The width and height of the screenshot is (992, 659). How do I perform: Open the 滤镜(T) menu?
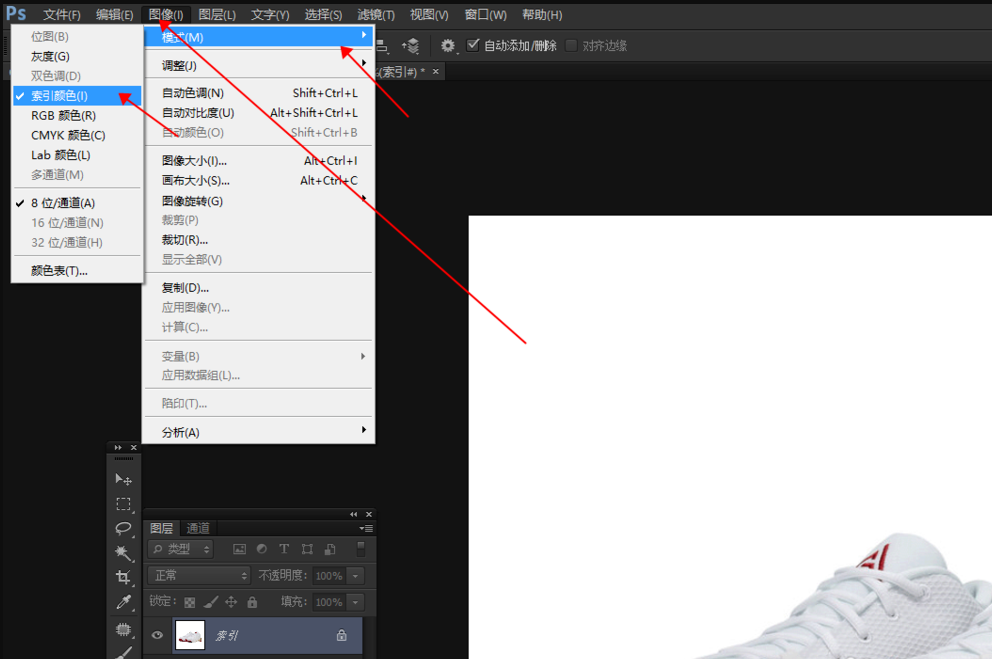[376, 15]
